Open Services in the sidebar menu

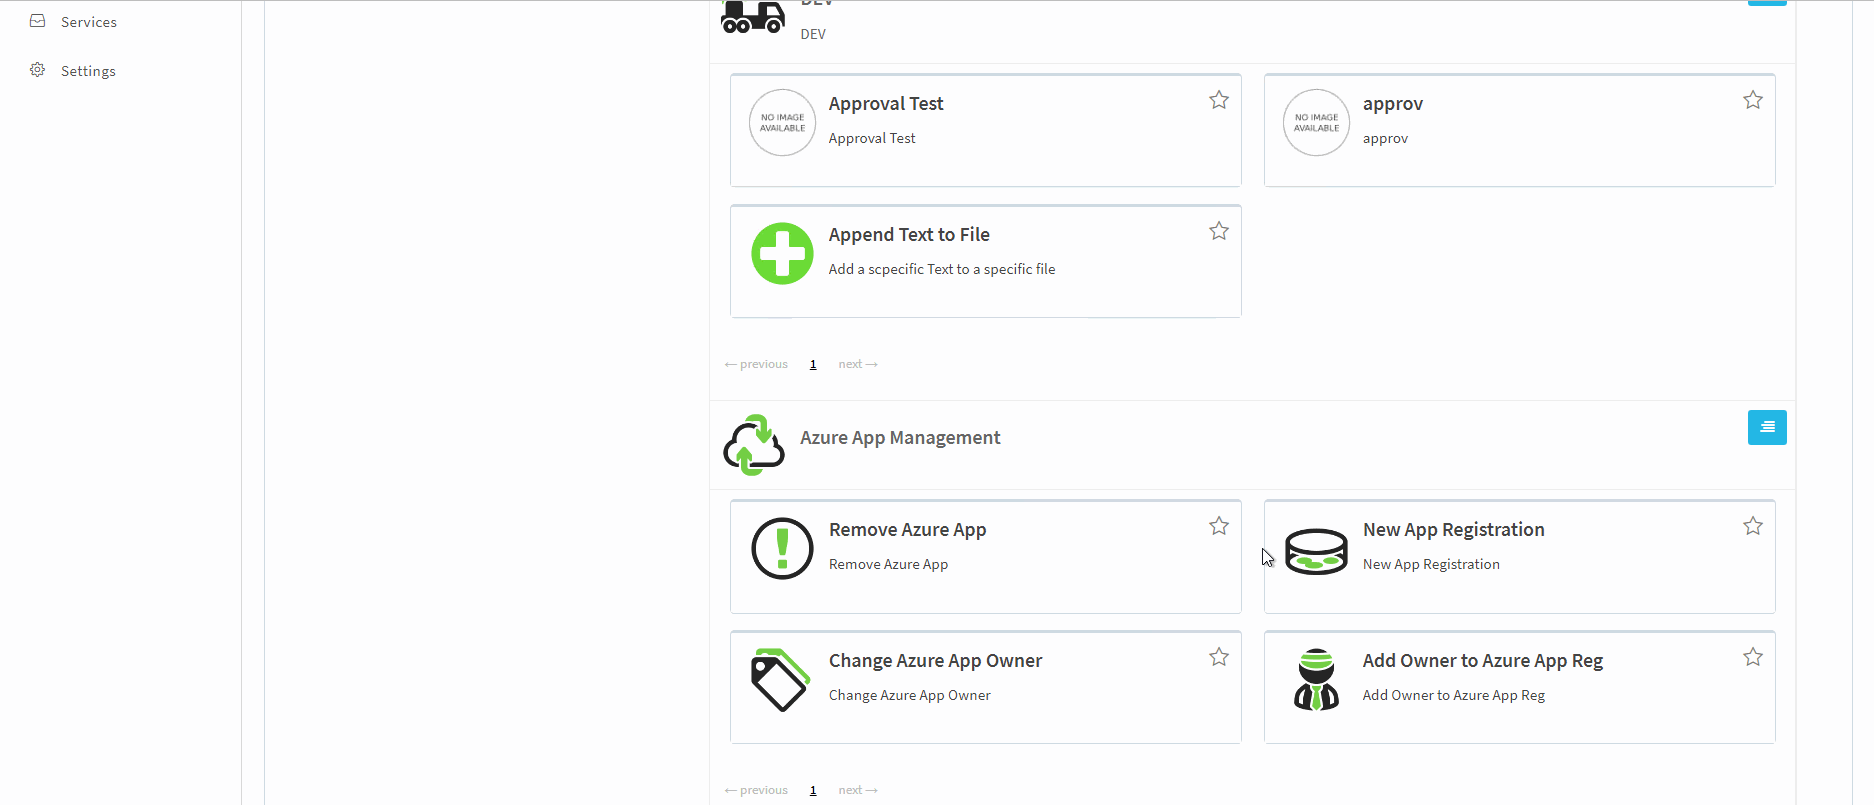click(x=88, y=22)
